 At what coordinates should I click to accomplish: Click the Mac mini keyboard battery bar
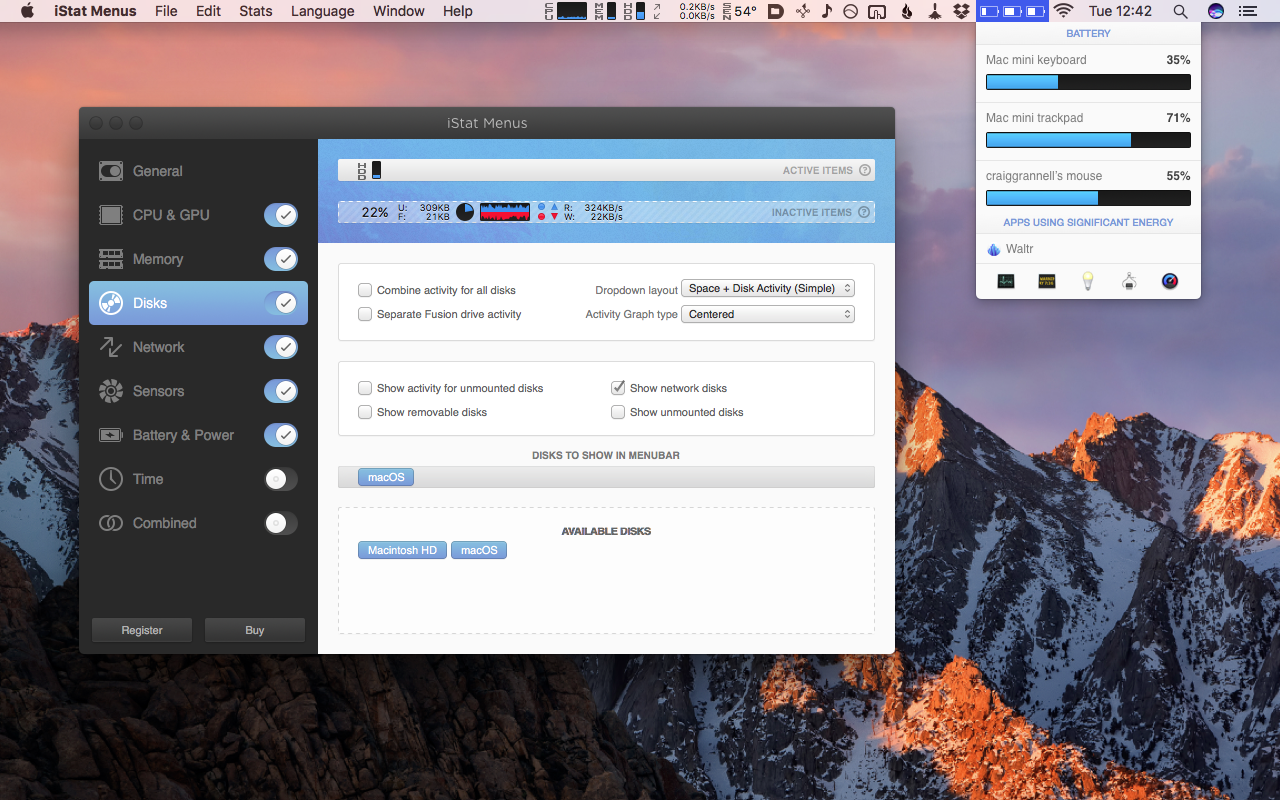coord(1088,82)
